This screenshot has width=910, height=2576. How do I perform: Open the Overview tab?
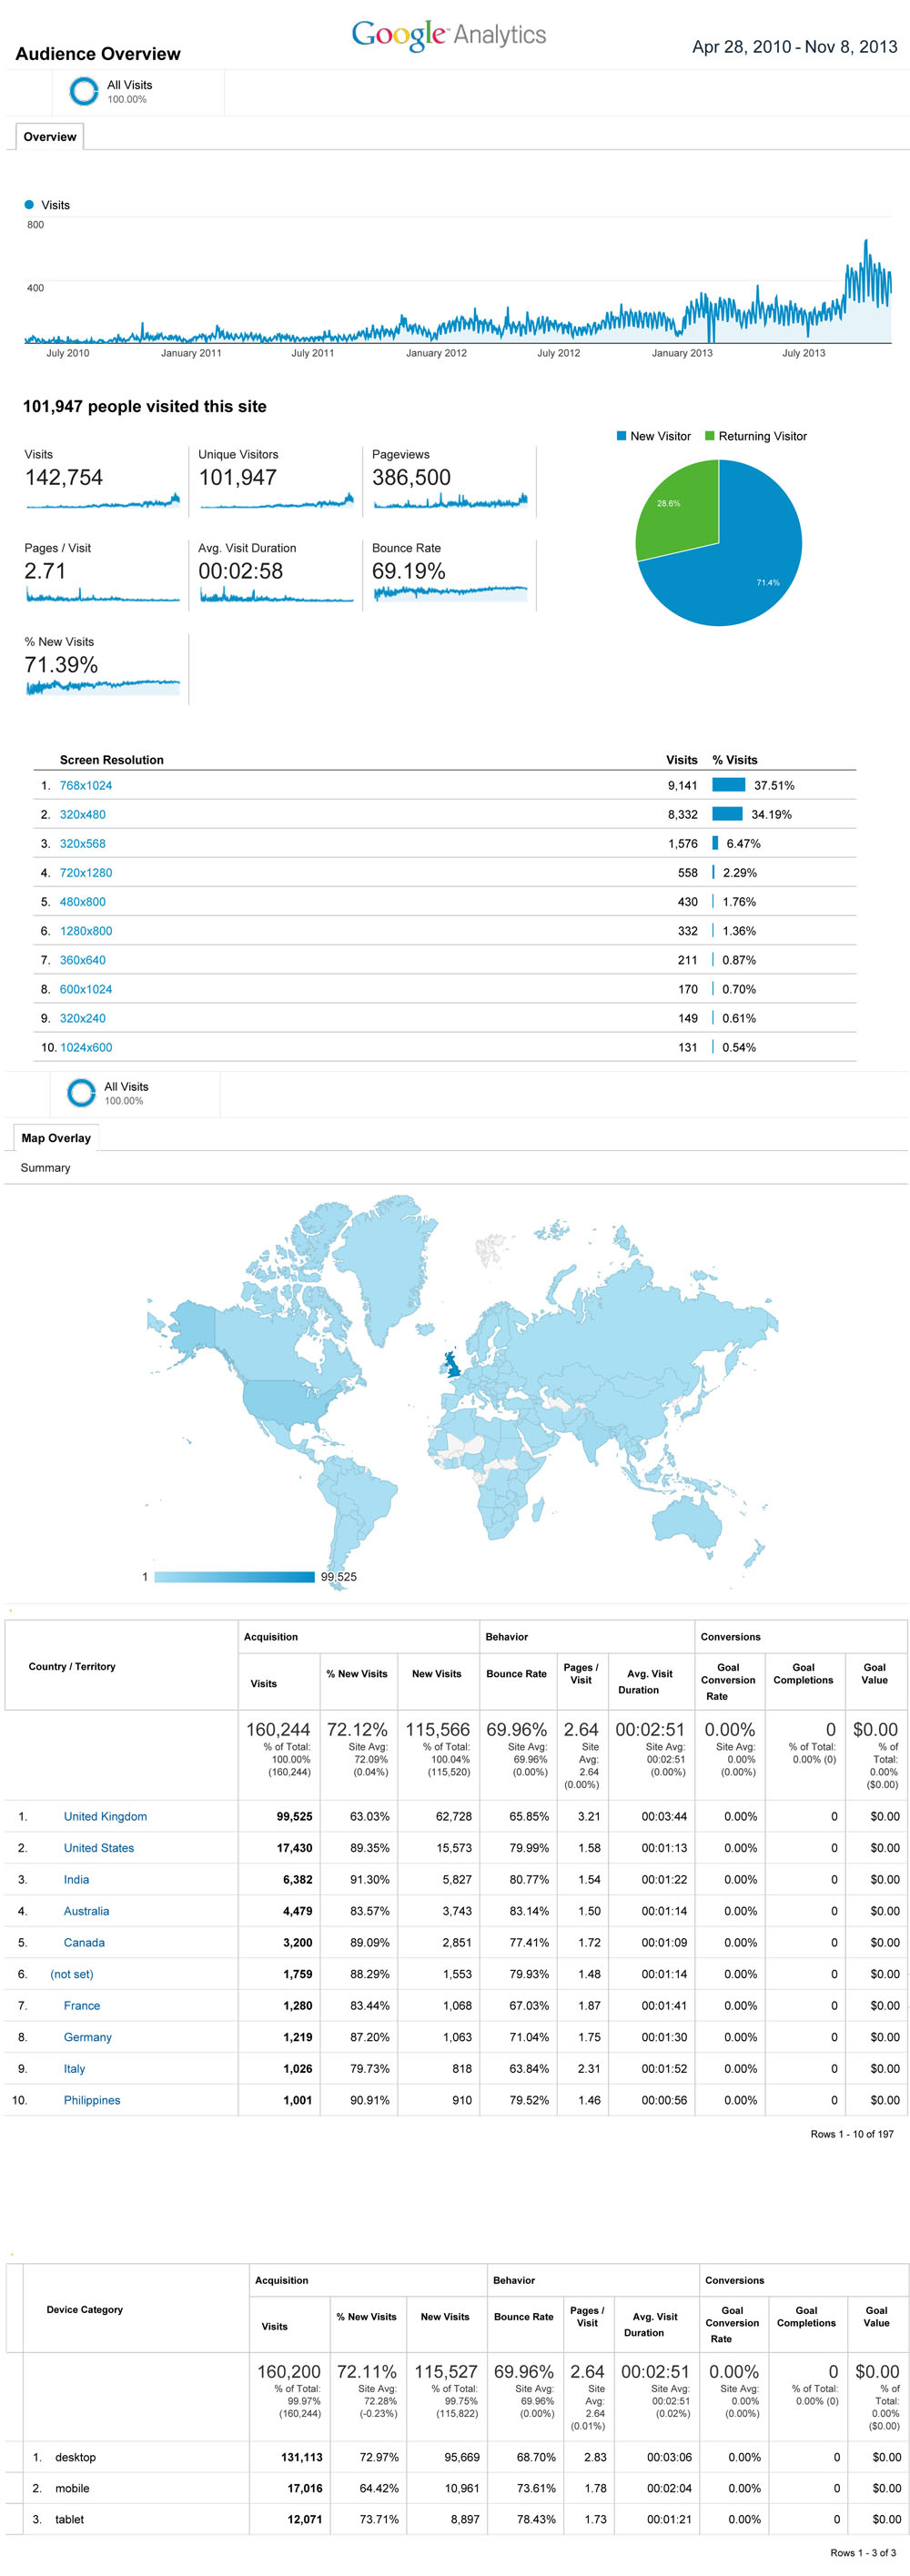(x=50, y=137)
